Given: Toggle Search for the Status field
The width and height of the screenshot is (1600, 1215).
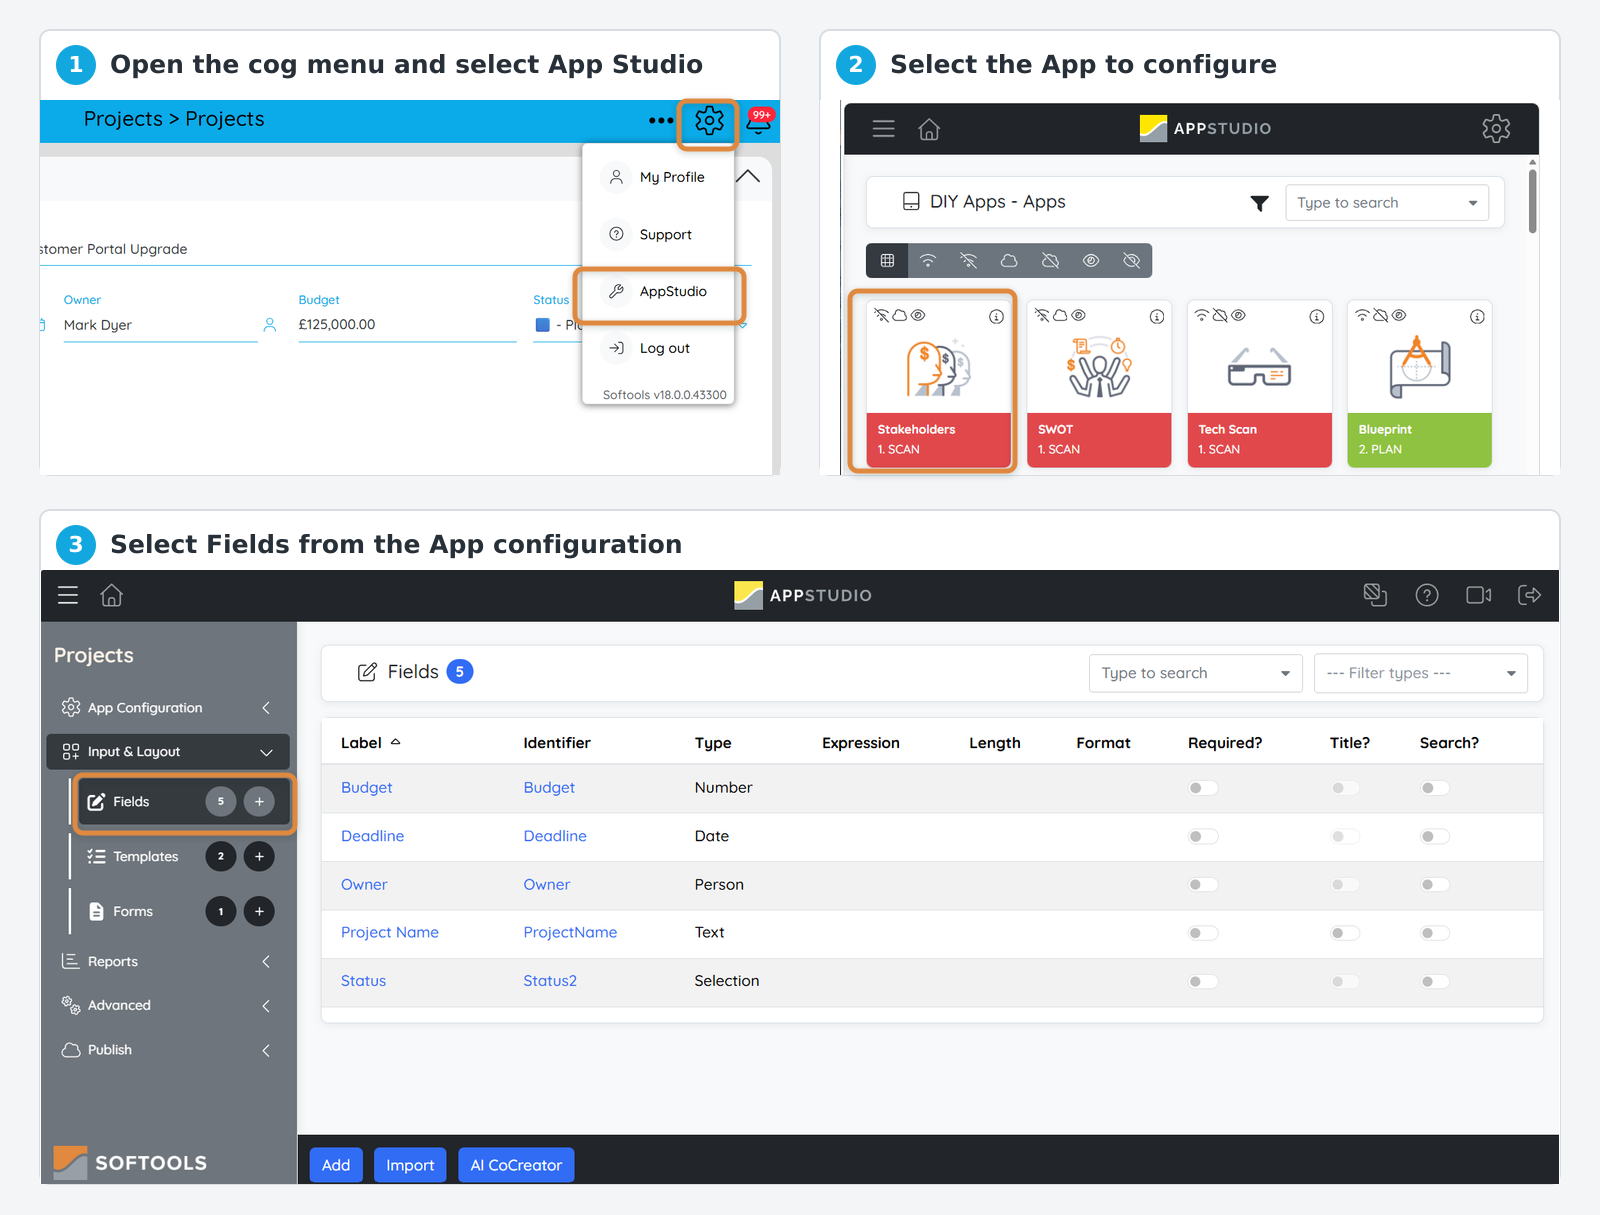Looking at the screenshot, I should click(x=1435, y=982).
